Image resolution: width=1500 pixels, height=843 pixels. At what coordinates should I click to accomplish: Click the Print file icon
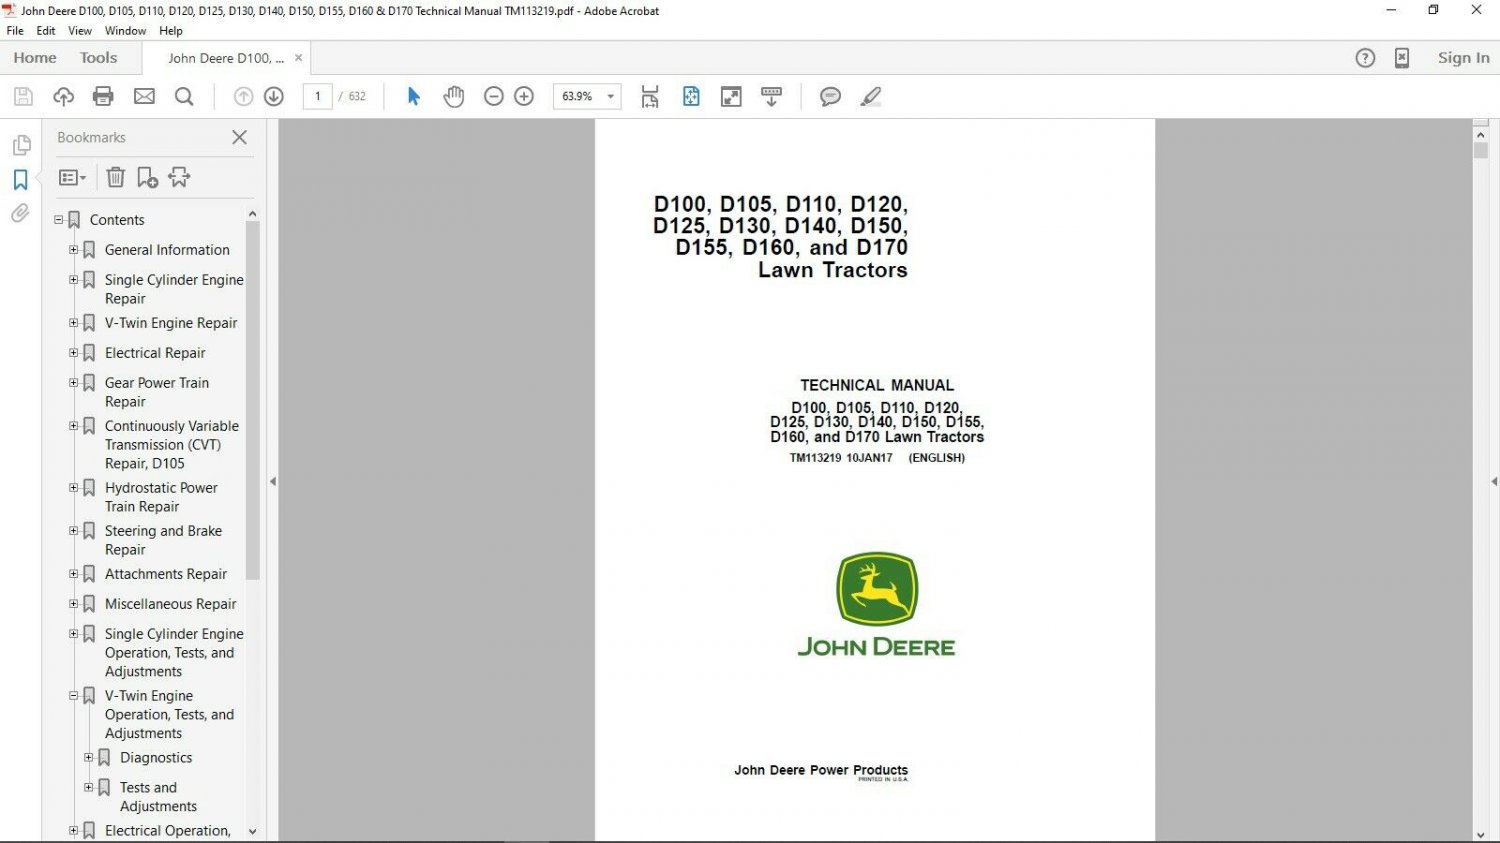(103, 96)
